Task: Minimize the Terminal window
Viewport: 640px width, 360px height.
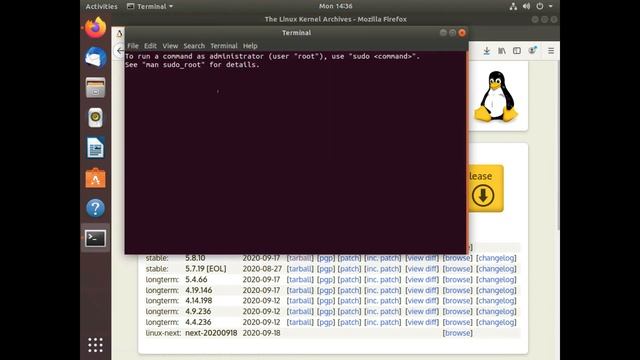Action: point(443,33)
